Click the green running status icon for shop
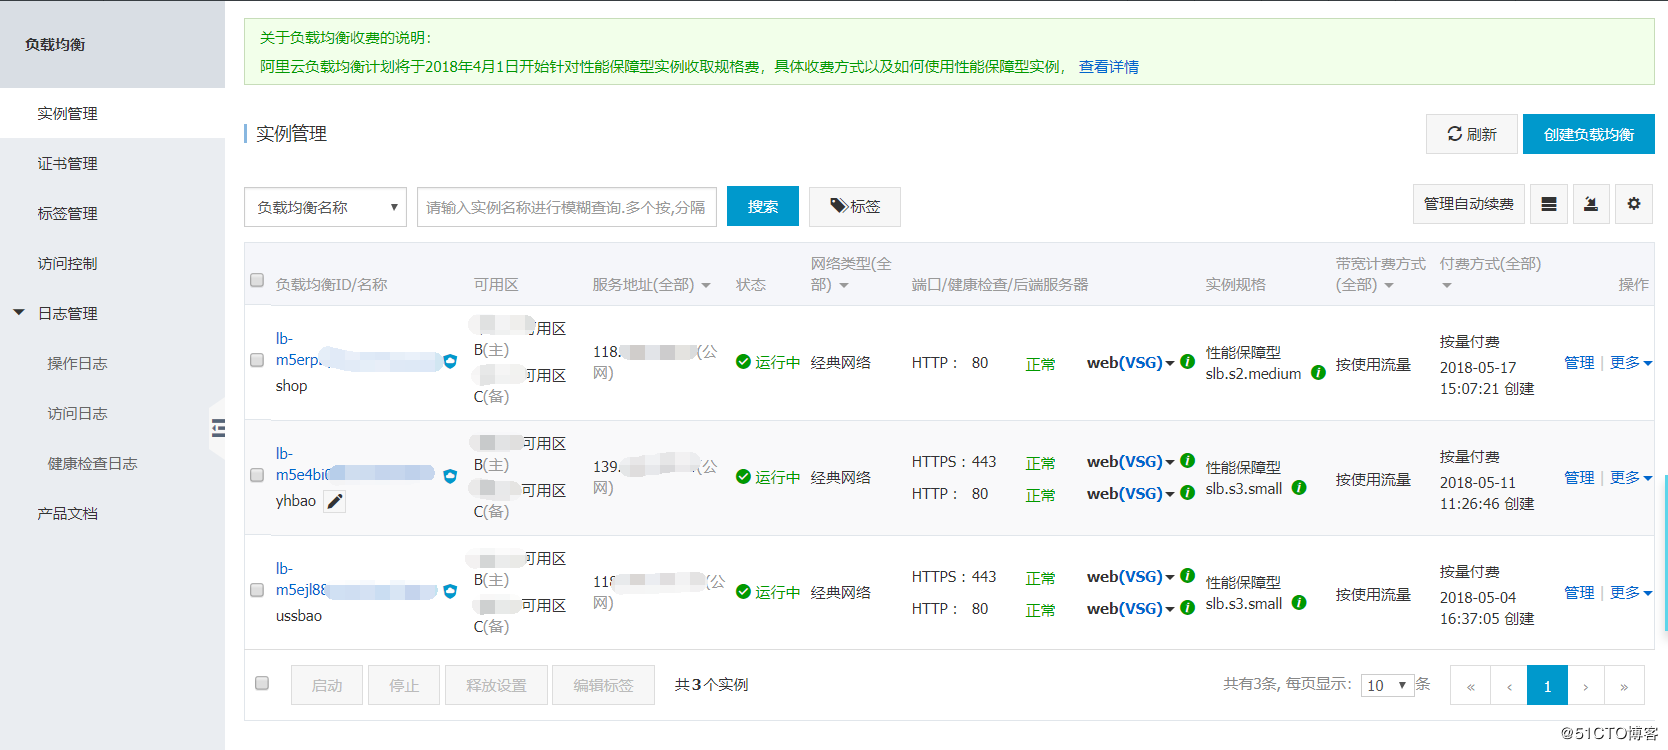 tap(743, 362)
